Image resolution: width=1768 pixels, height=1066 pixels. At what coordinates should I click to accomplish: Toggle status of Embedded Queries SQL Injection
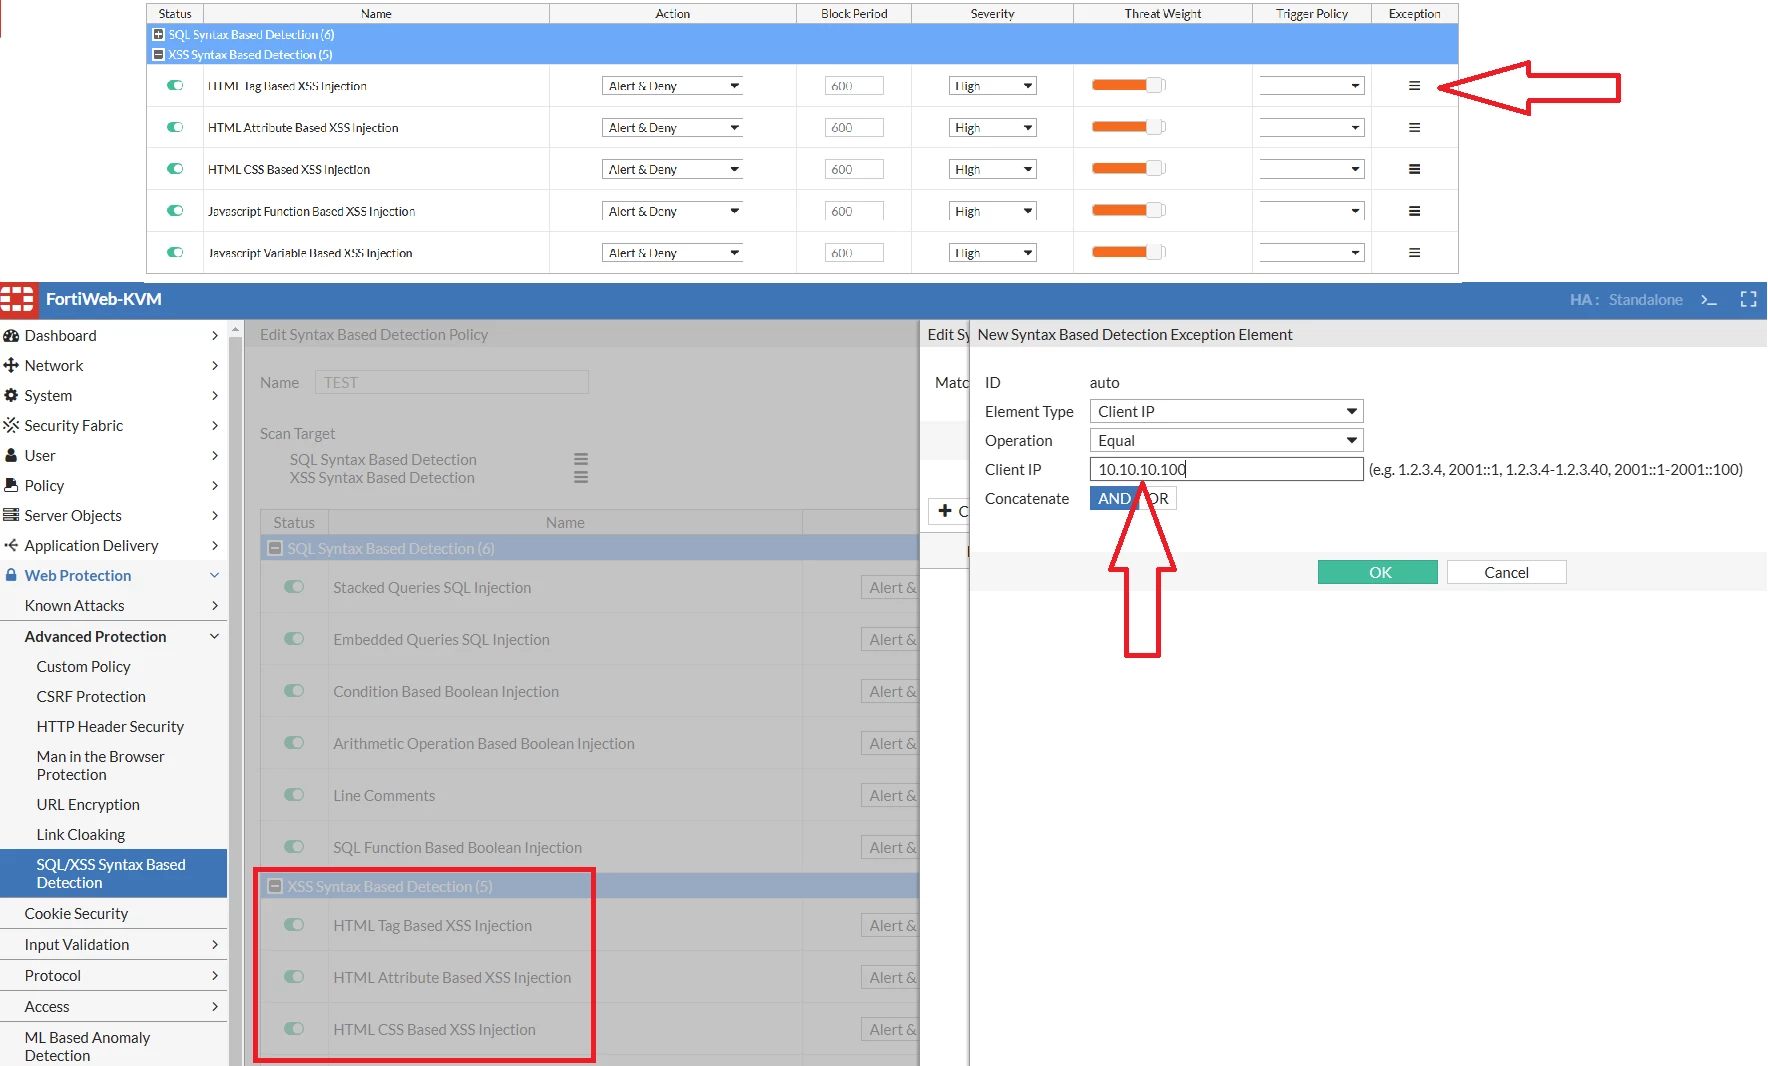coord(294,639)
